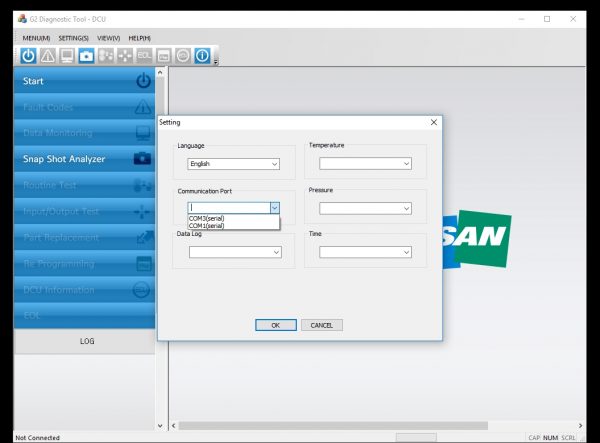
Task: Select Re Programming in the sidebar
Action: point(85,264)
